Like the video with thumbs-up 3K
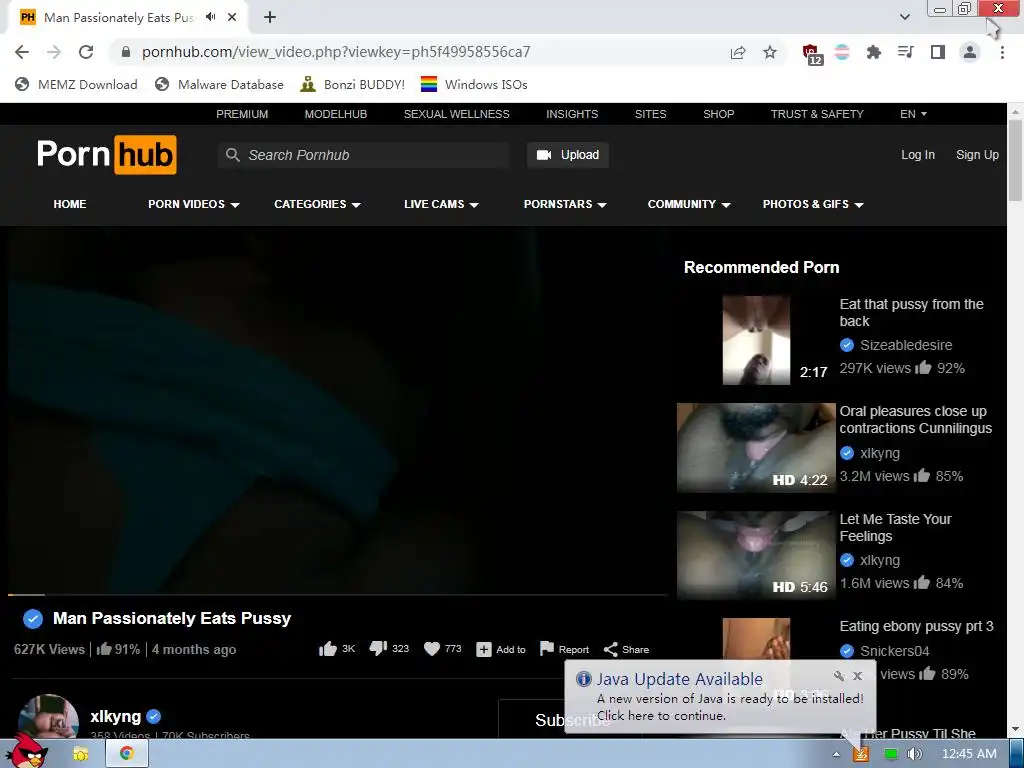The image size is (1024, 768). tap(336, 648)
